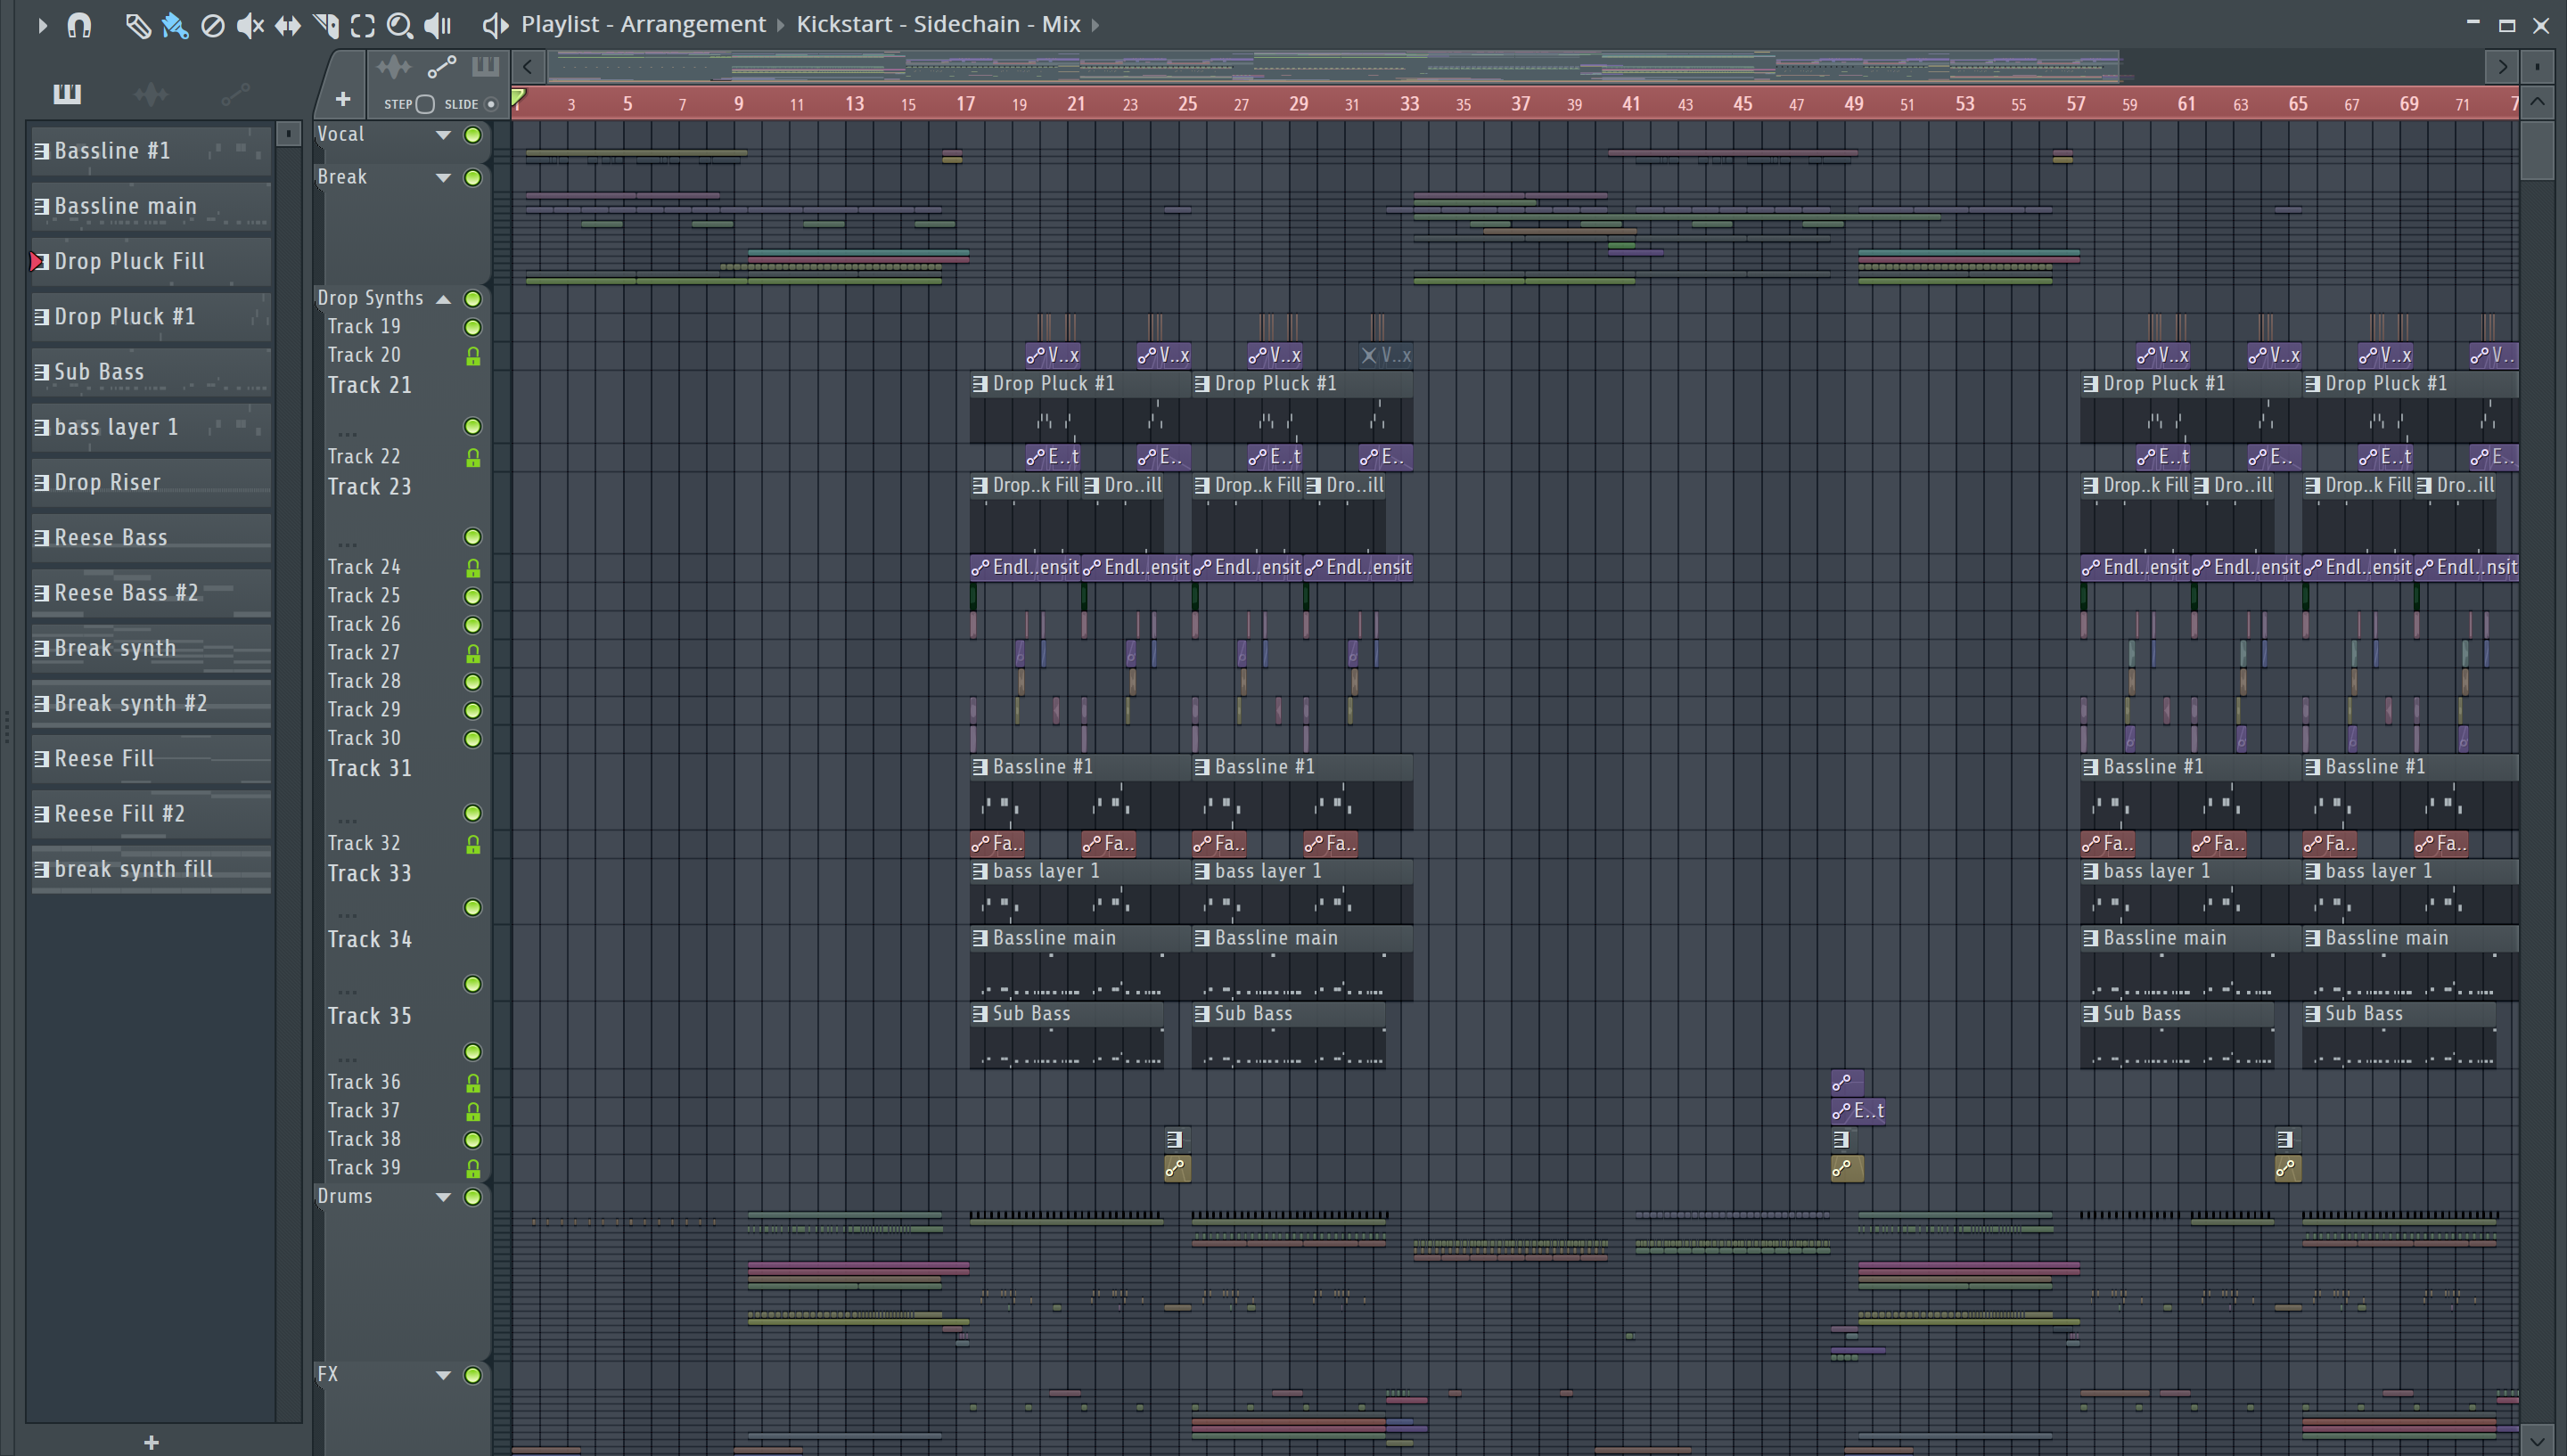This screenshot has width=2567, height=1456.
Task: Click bar 33 on the timeline ruler
Action: coord(1409,104)
